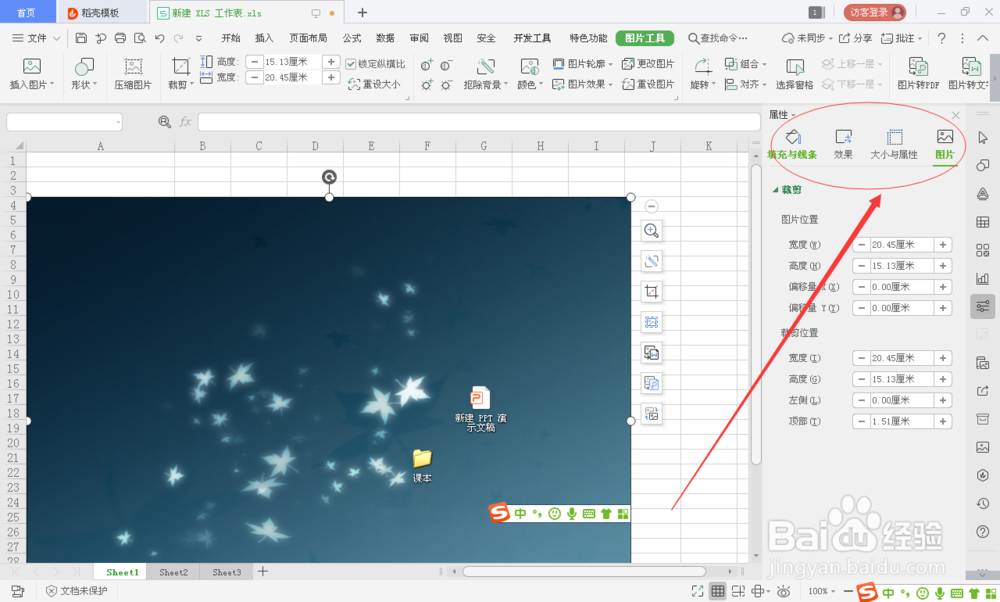The height and width of the screenshot is (602, 1000).
Task: Open the Insert (插入) ribbon tab
Action: [x=264, y=38]
